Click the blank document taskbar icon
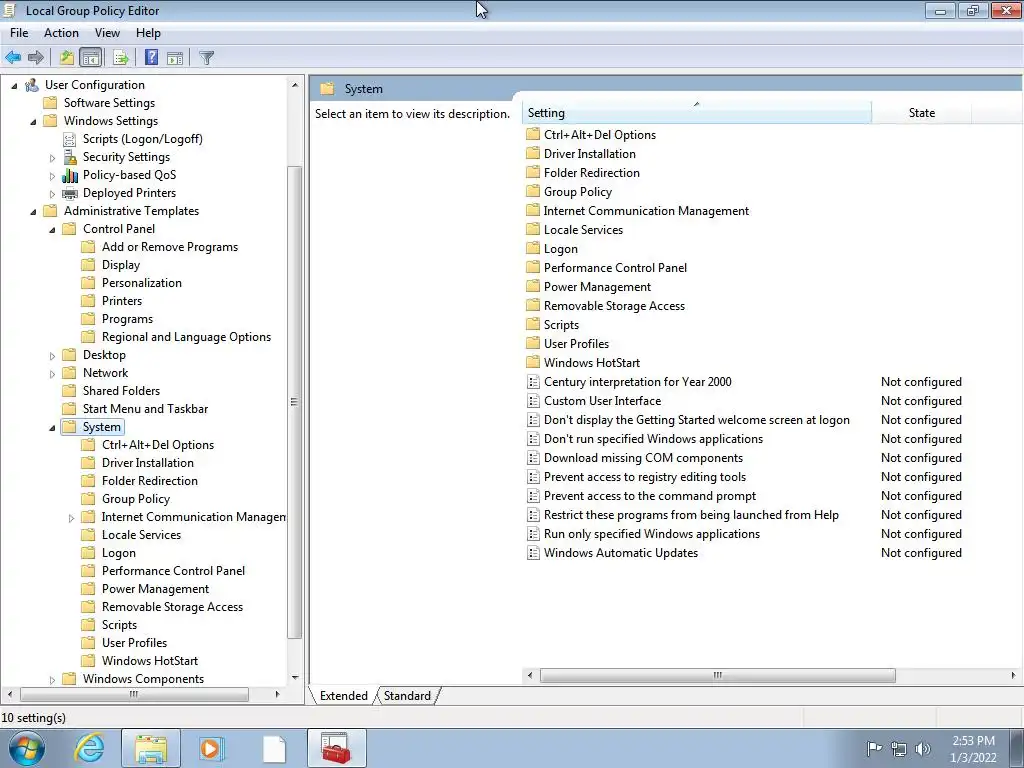The height and width of the screenshot is (768, 1024). coord(274,748)
